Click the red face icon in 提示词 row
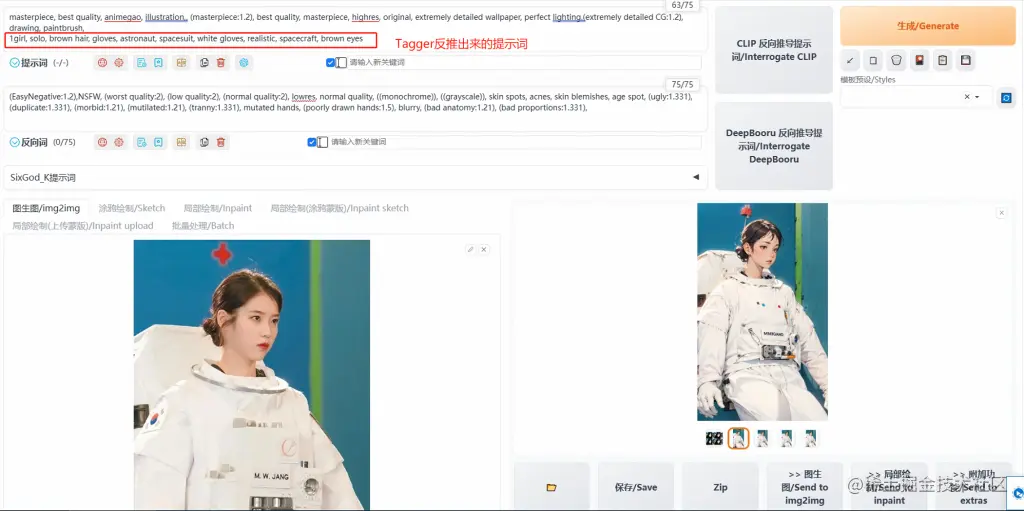The width and height of the screenshot is (1024, 511). point(101,63)
